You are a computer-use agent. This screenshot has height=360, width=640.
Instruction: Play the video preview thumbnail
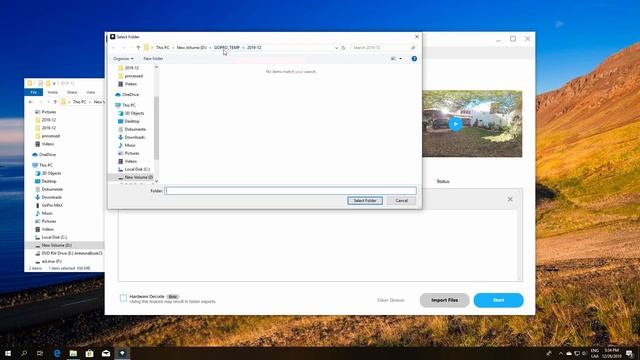(456, 124)
